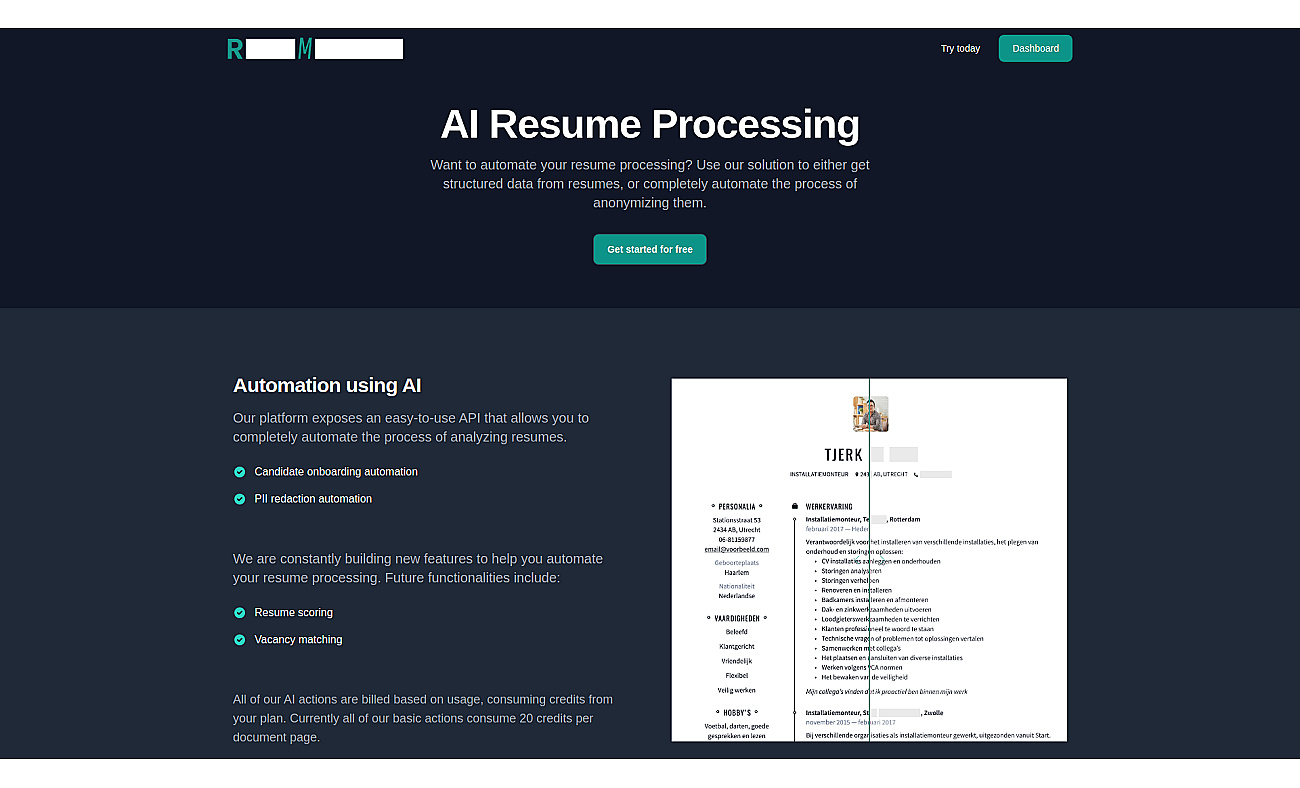Screen dimensions: 1300x788
Task: Click Haarlem birthplace text in resume
Action: click(x=737, y=573)
